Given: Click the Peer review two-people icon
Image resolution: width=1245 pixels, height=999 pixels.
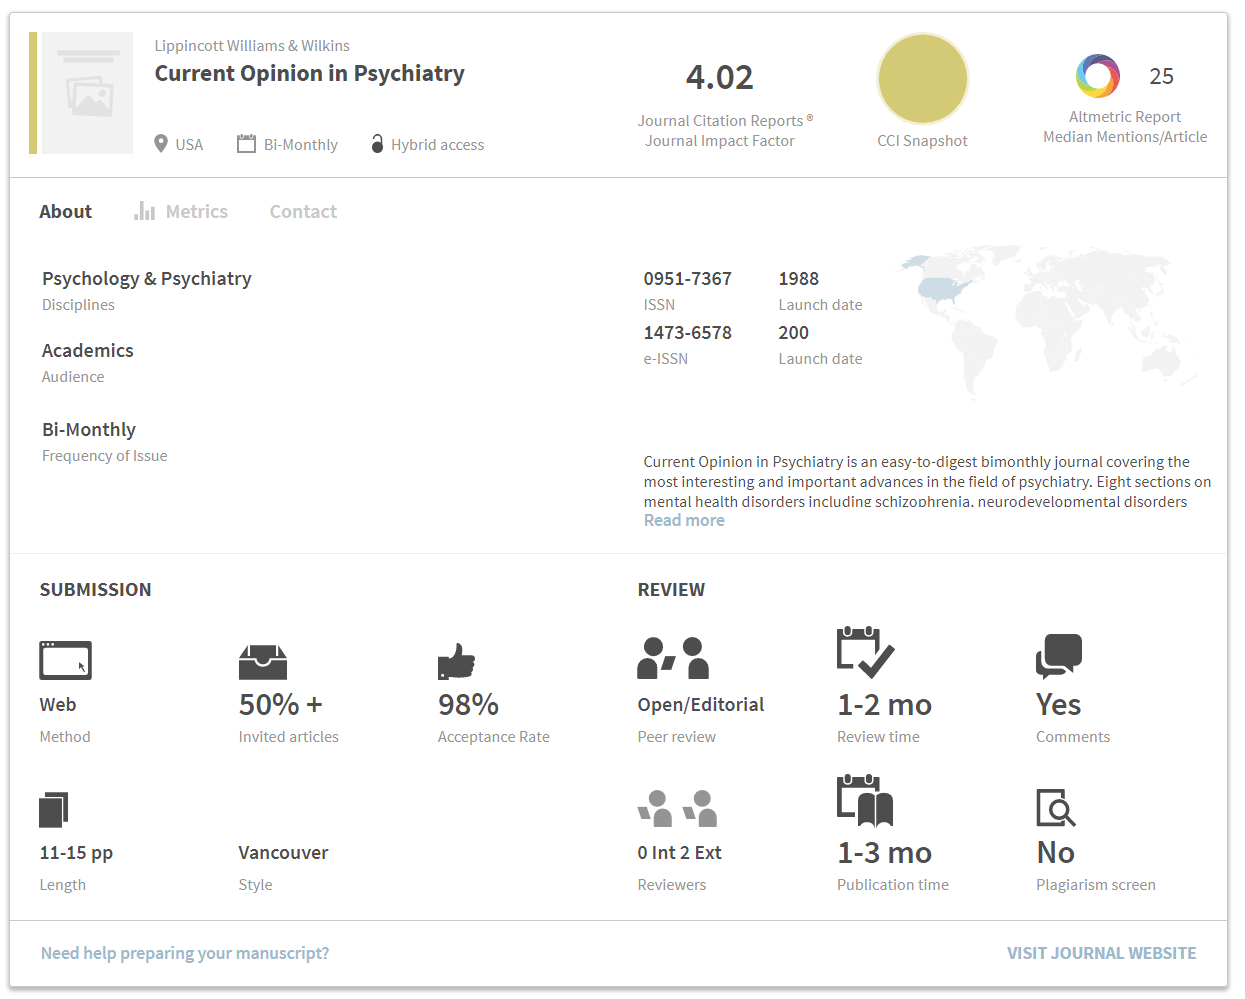Looking at the screenshot, I should click(x=673, y=658).
